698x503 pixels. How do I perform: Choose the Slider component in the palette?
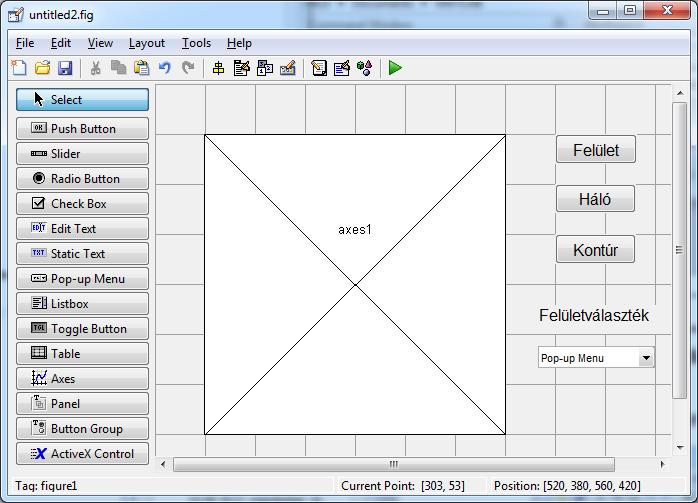pyautogui.click(x=82, y=154)
